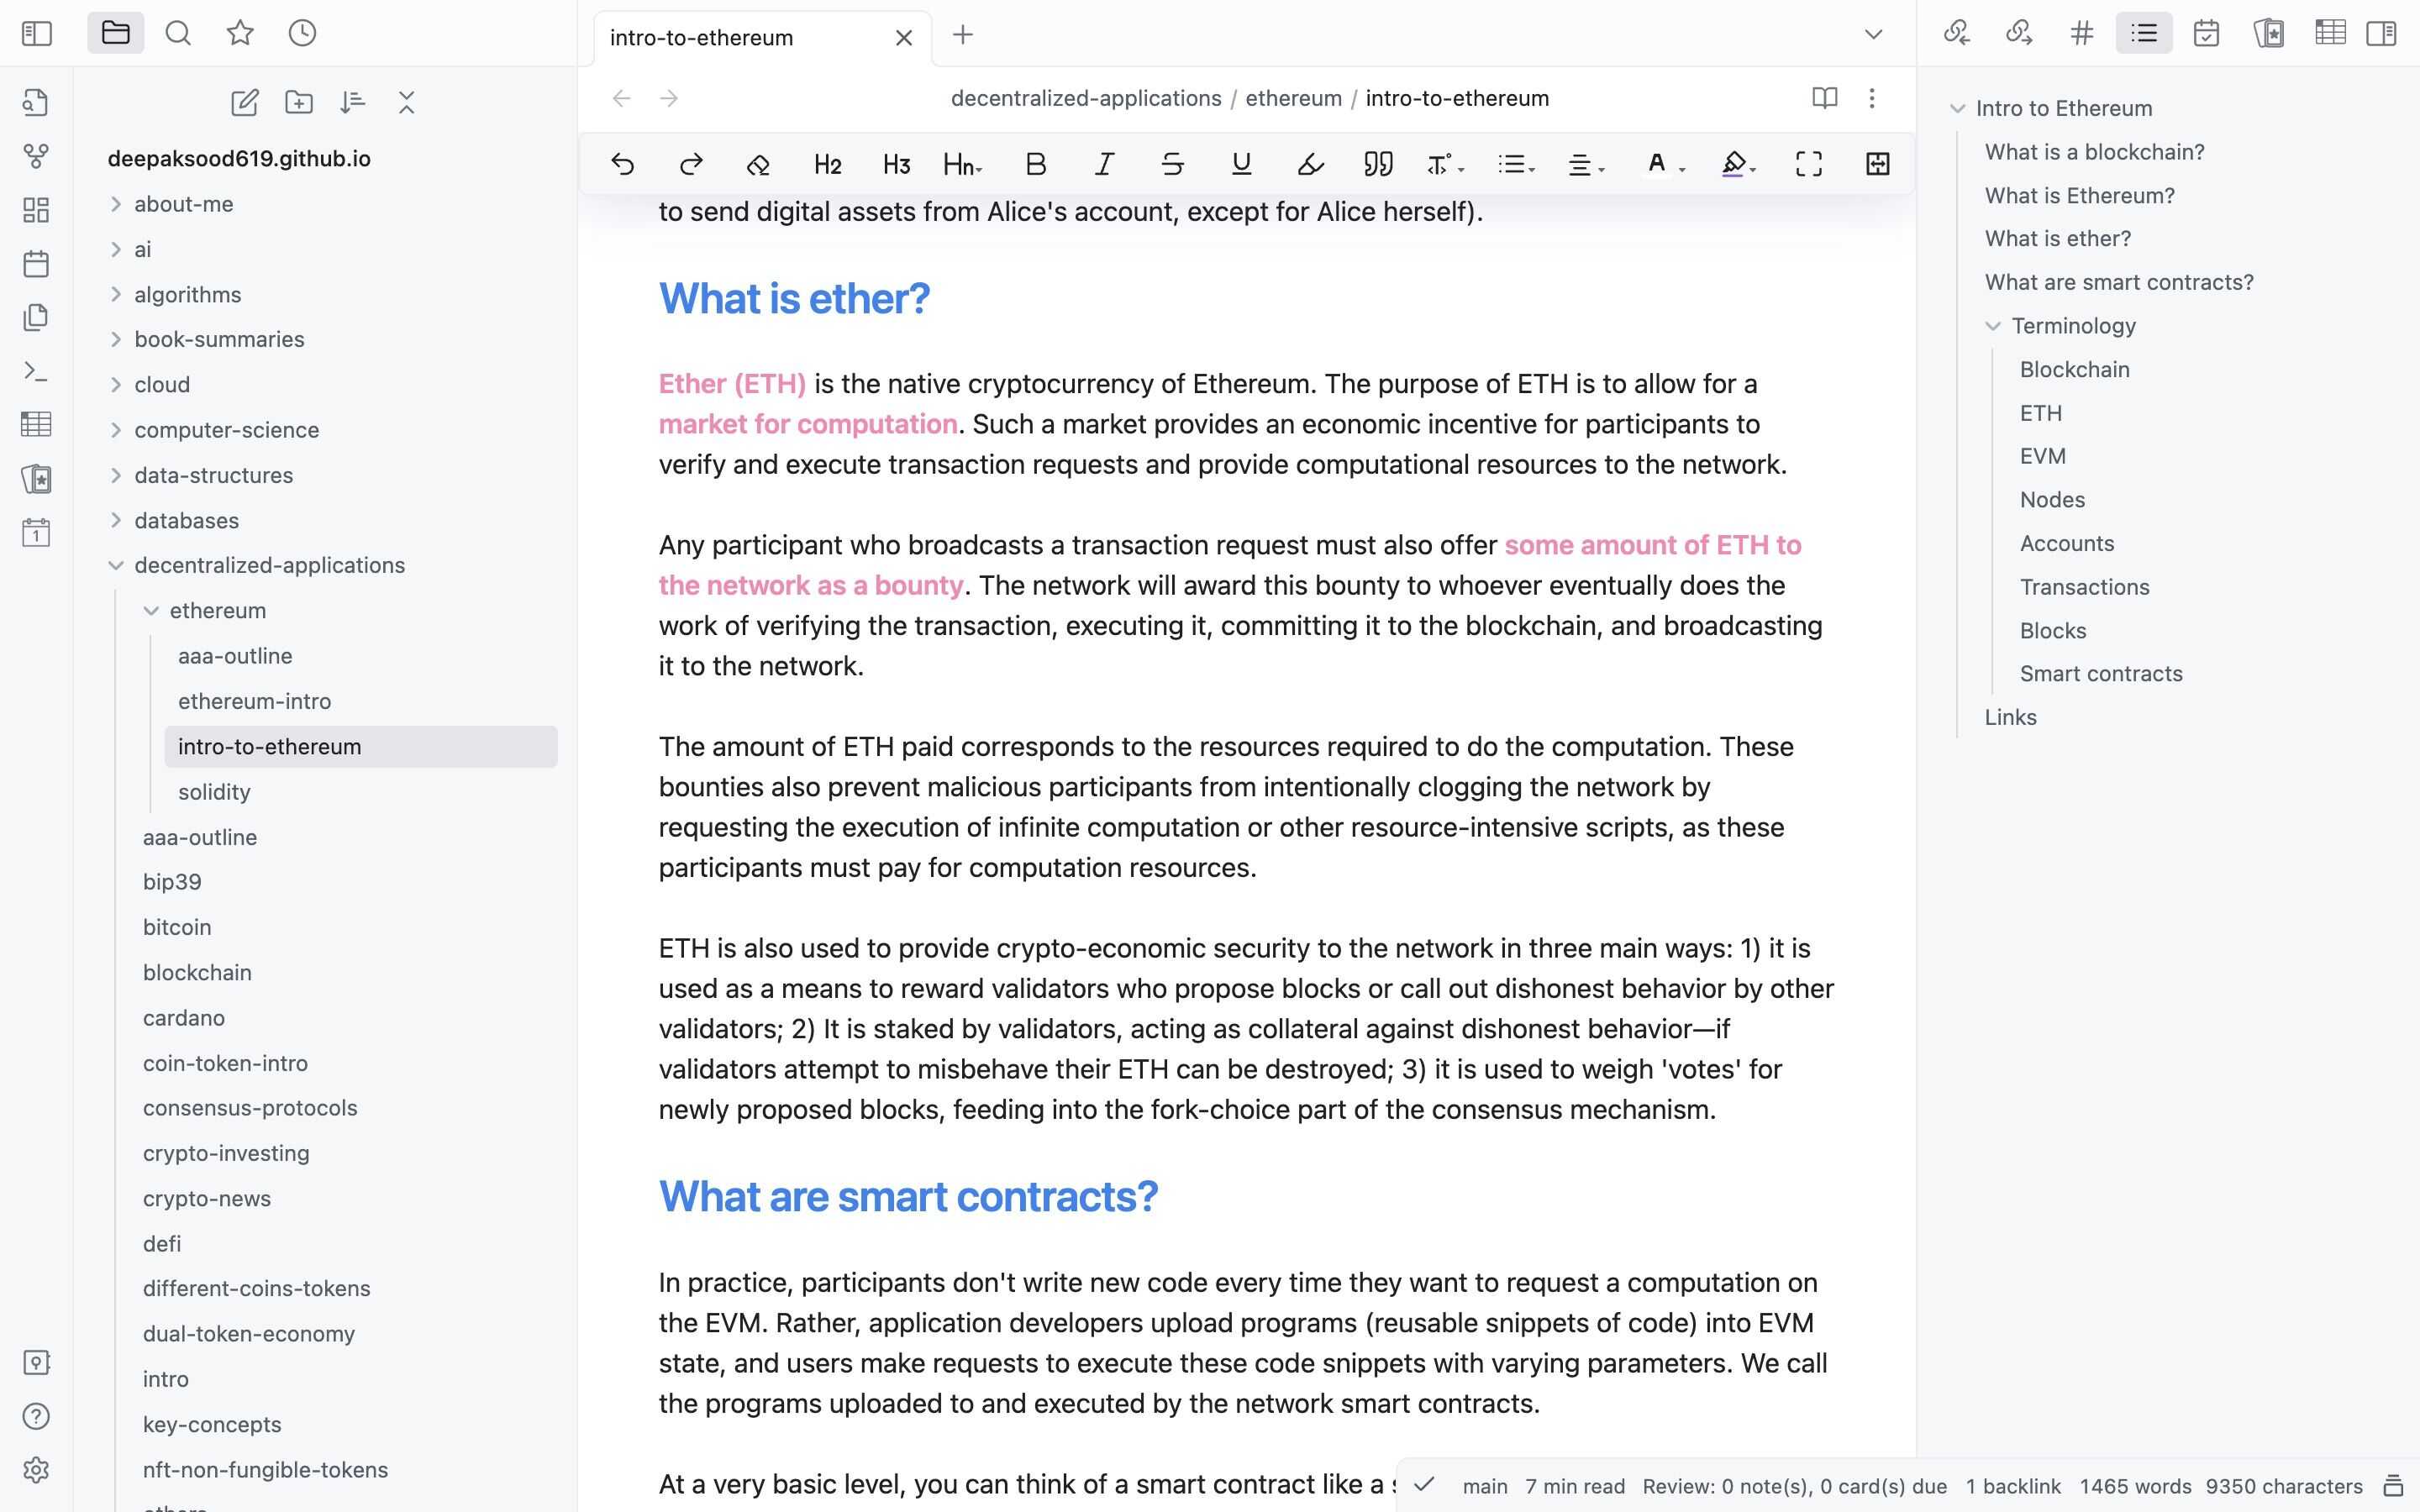Open the outgoing links pane

click(x=2019, y=33)
